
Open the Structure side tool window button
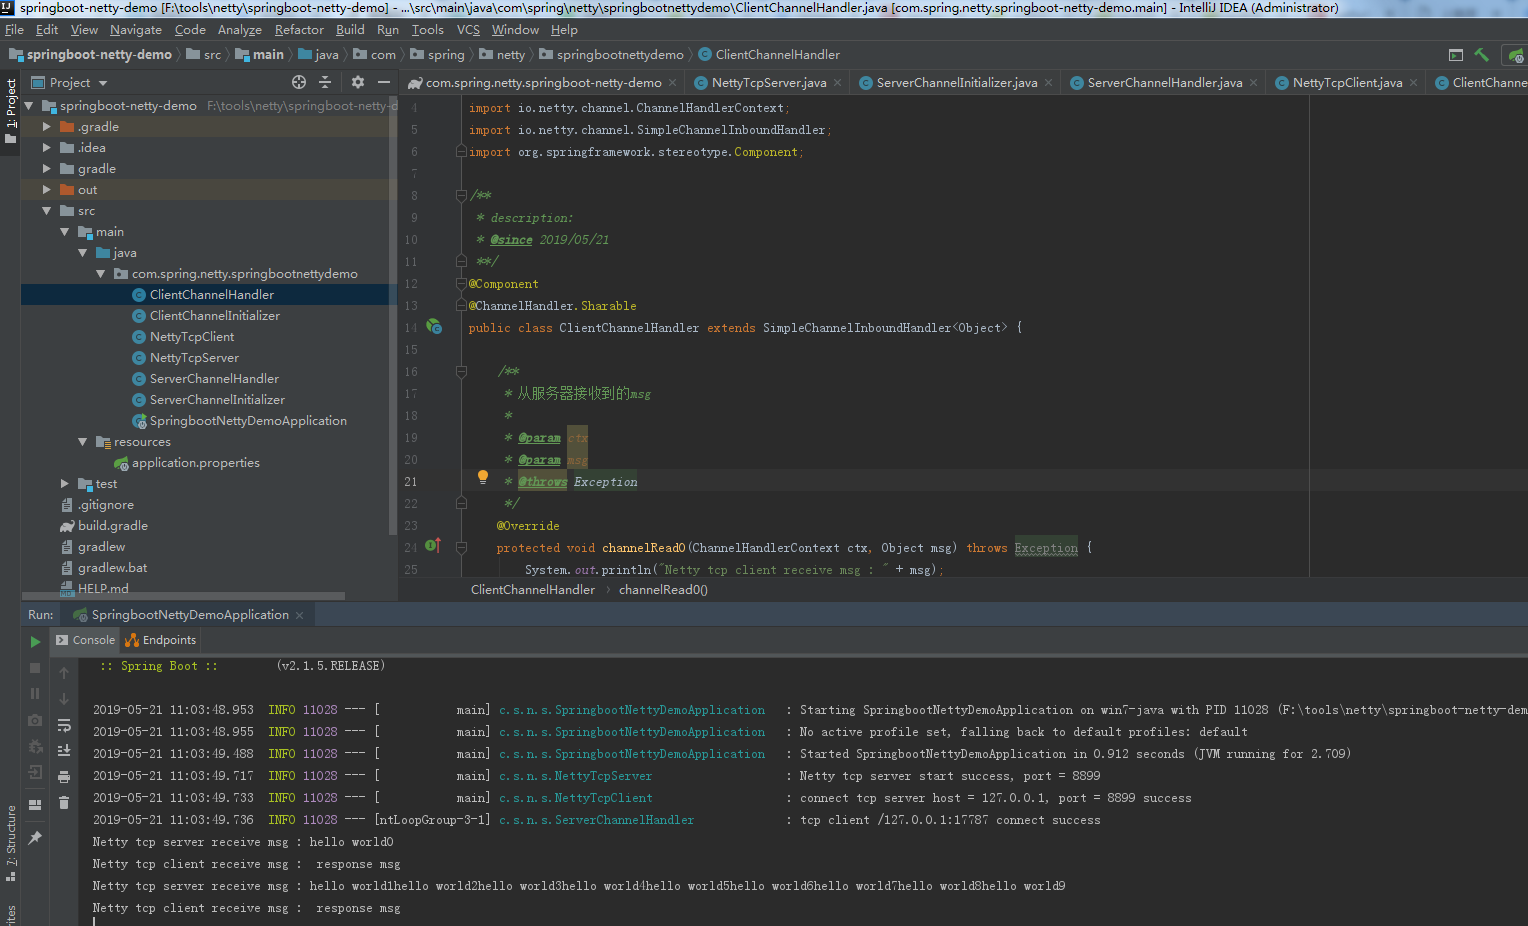click(x=10, y=843)
